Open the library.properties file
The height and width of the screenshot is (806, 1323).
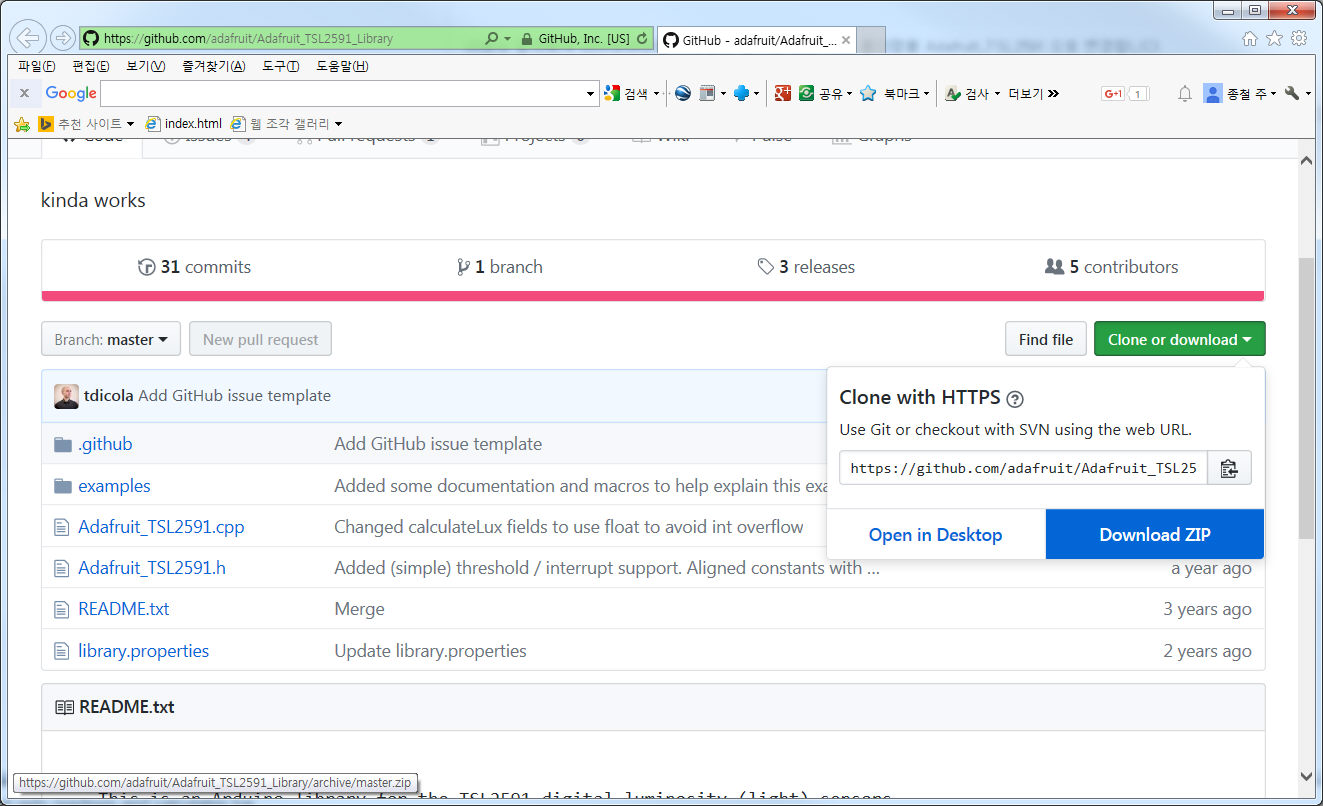tap(143, 651)
